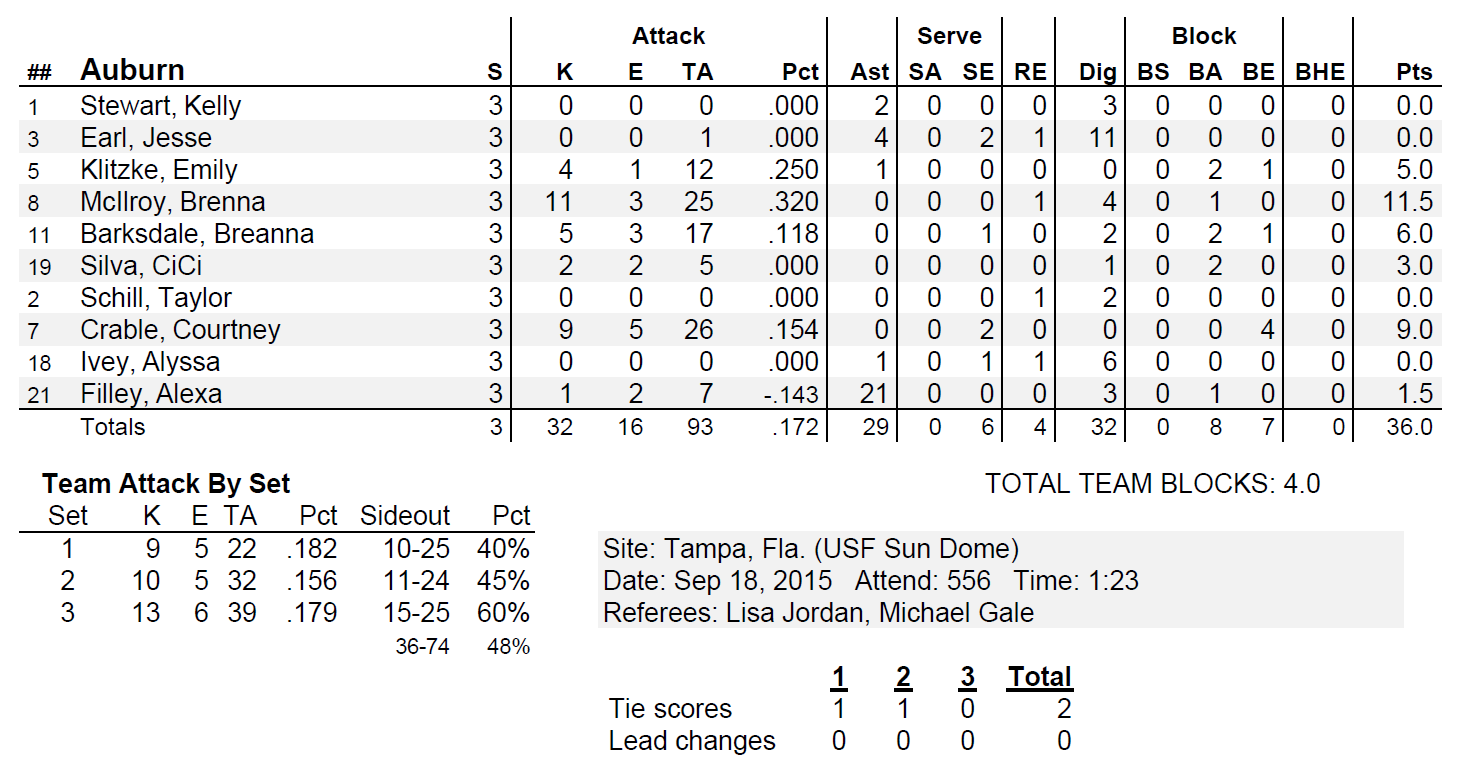The image size is (1469, 762).
Task: Select the BHE column header
Action: point(1320,72)
